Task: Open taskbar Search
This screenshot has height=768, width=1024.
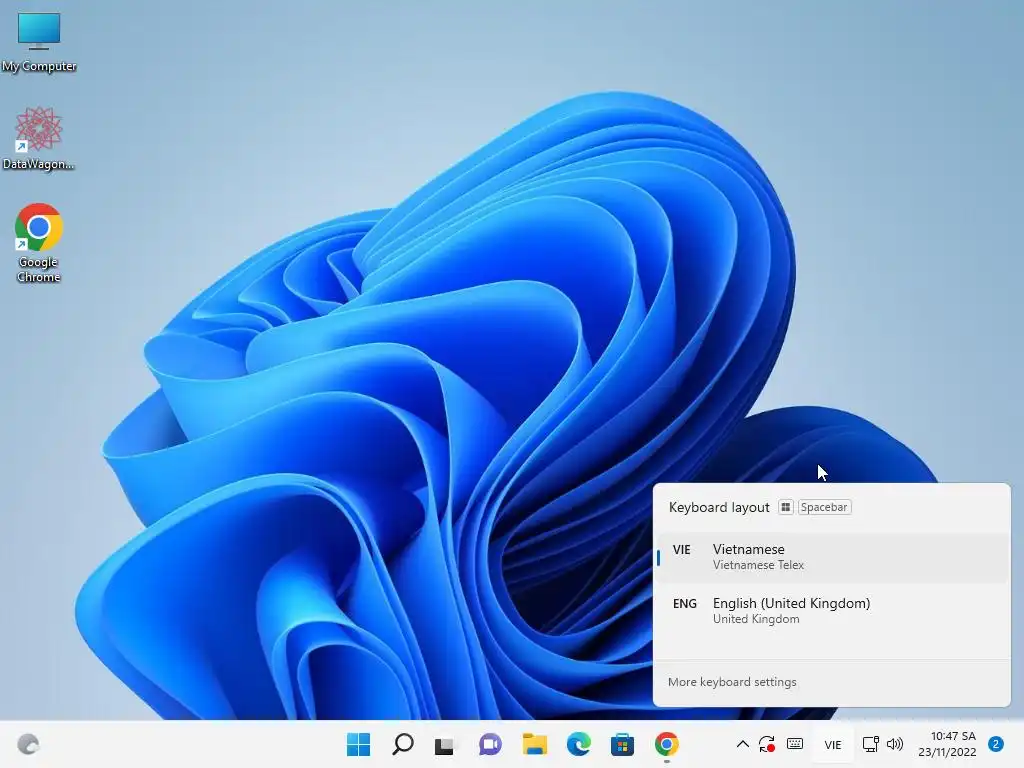Action: (x=402, y=744)
